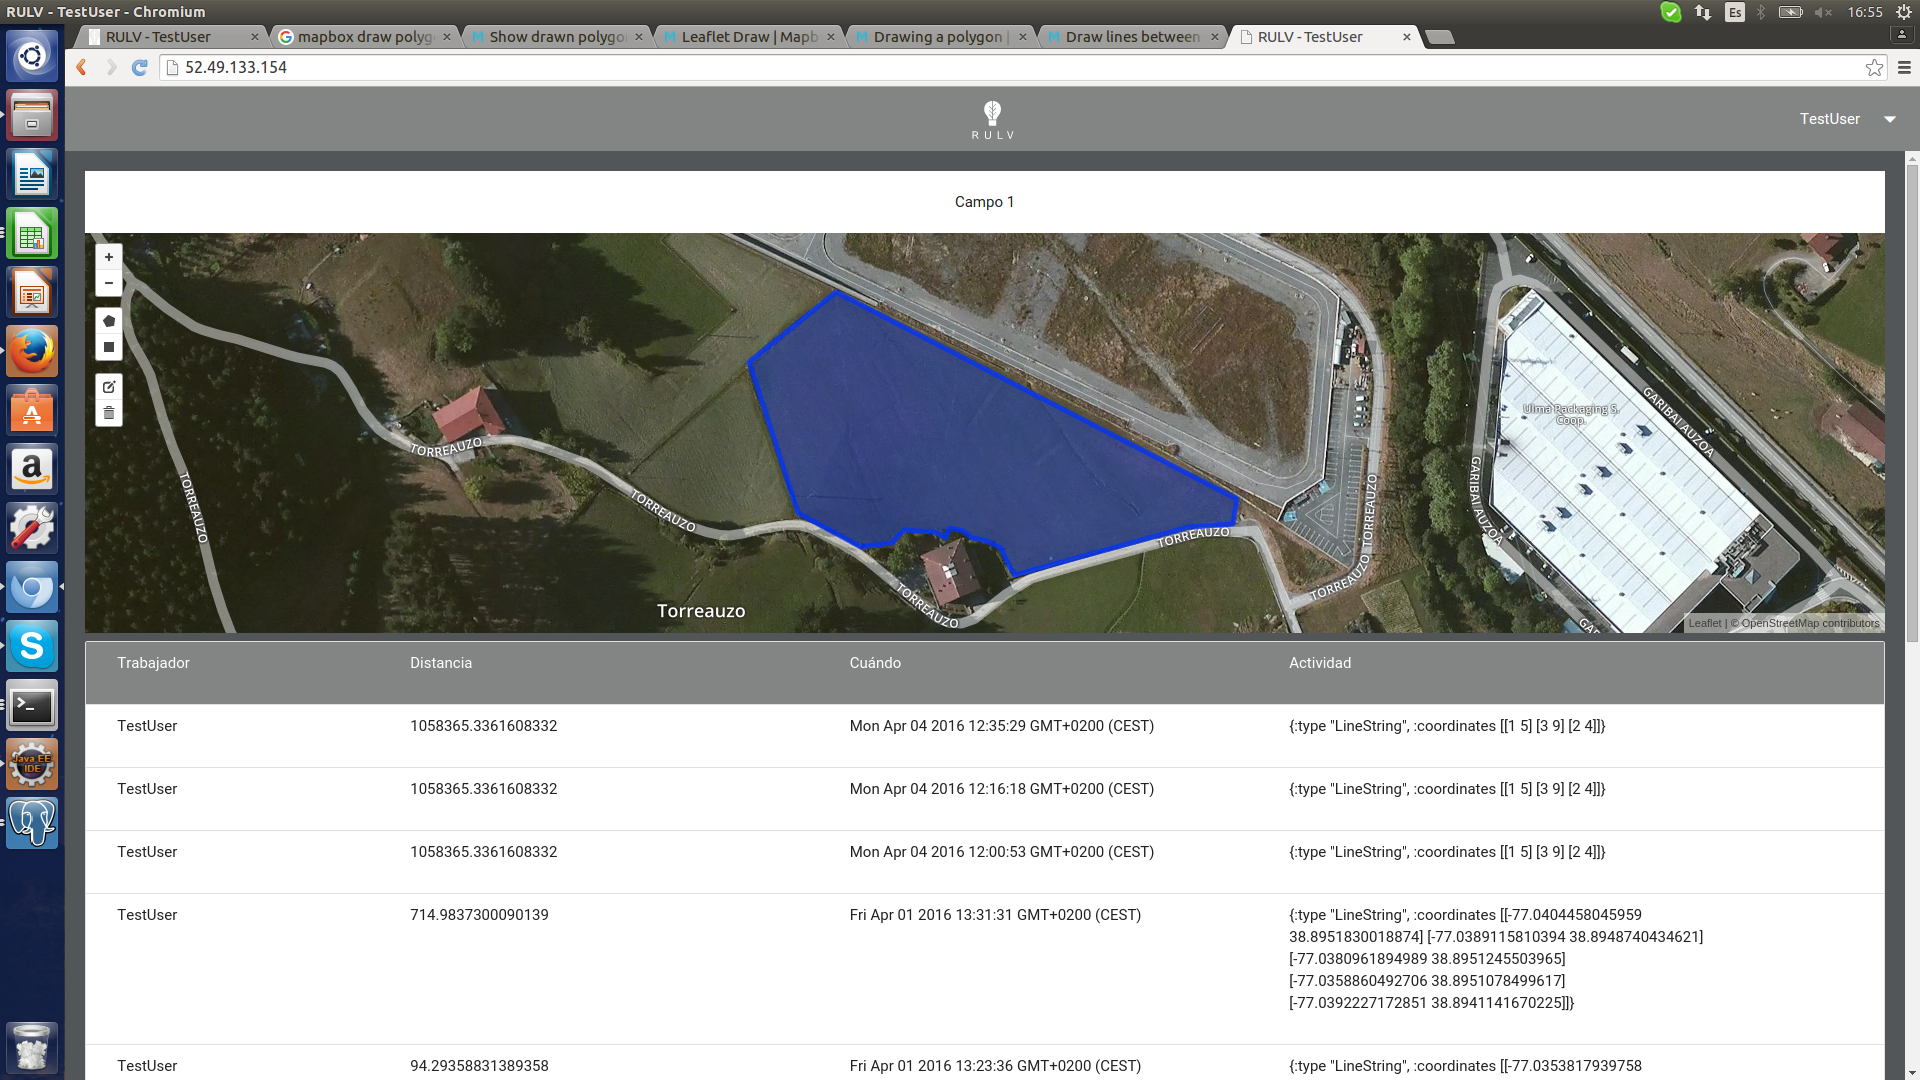1920x1080 pixels.
Task: Open the sound volume indicator
Action: (1824, 12)
